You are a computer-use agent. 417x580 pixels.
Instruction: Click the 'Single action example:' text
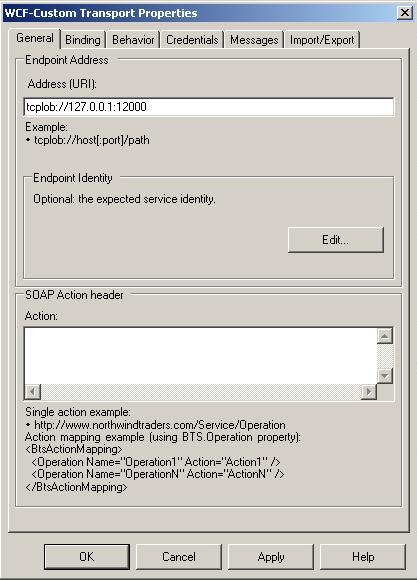[x=78, y=412]
